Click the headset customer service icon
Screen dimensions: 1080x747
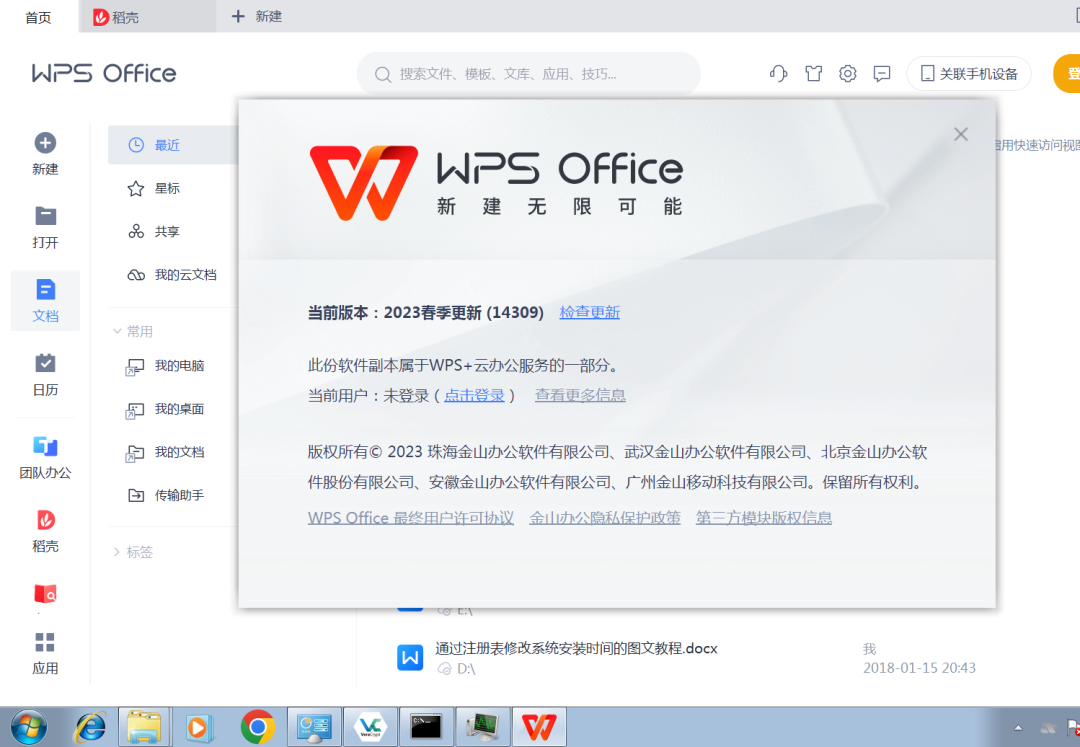coord(778,73)
